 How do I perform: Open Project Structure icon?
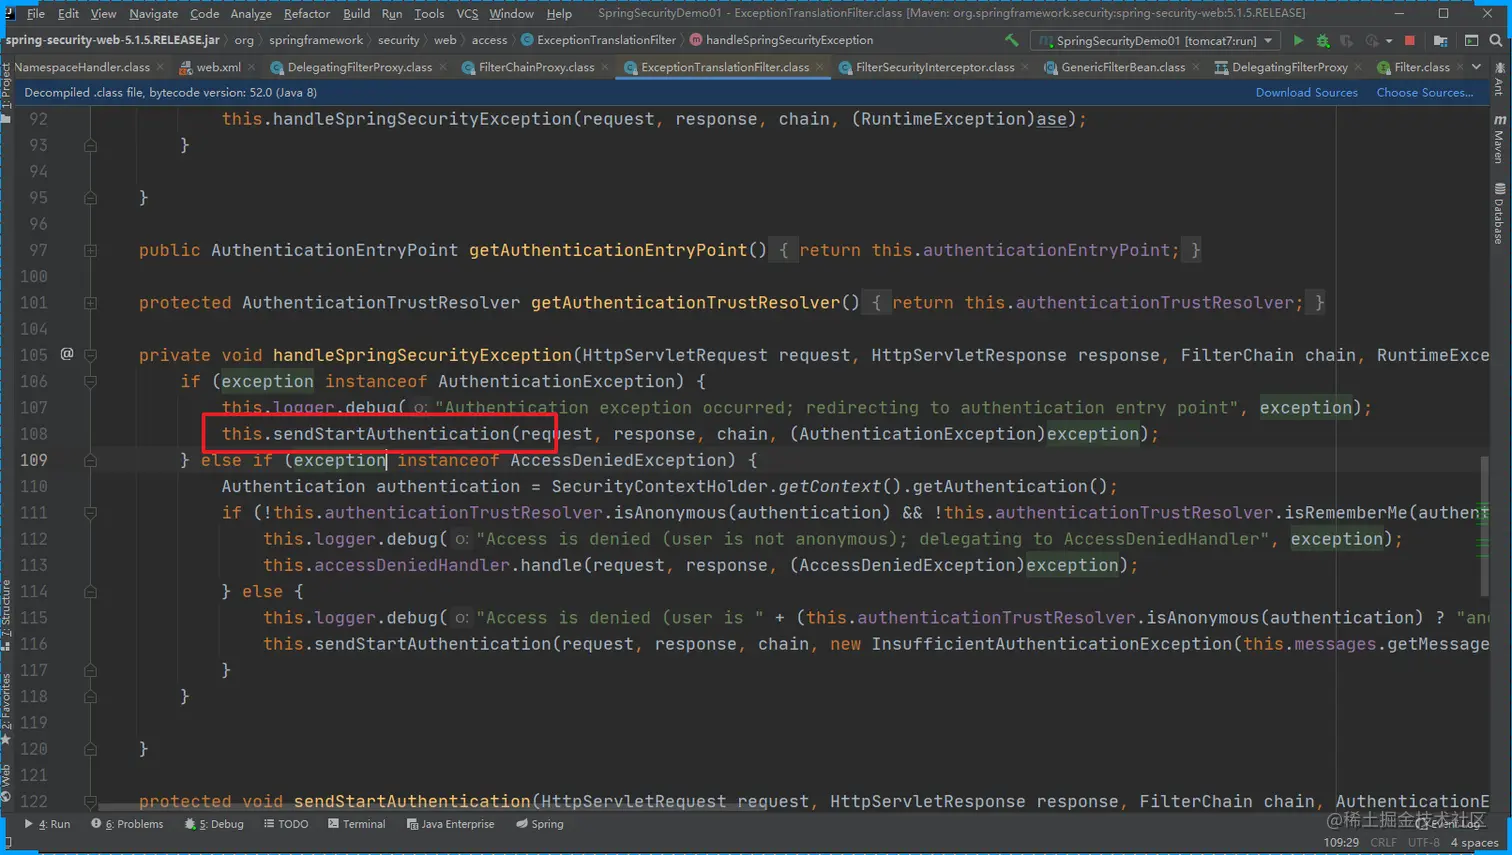(x=1440, y=41)
